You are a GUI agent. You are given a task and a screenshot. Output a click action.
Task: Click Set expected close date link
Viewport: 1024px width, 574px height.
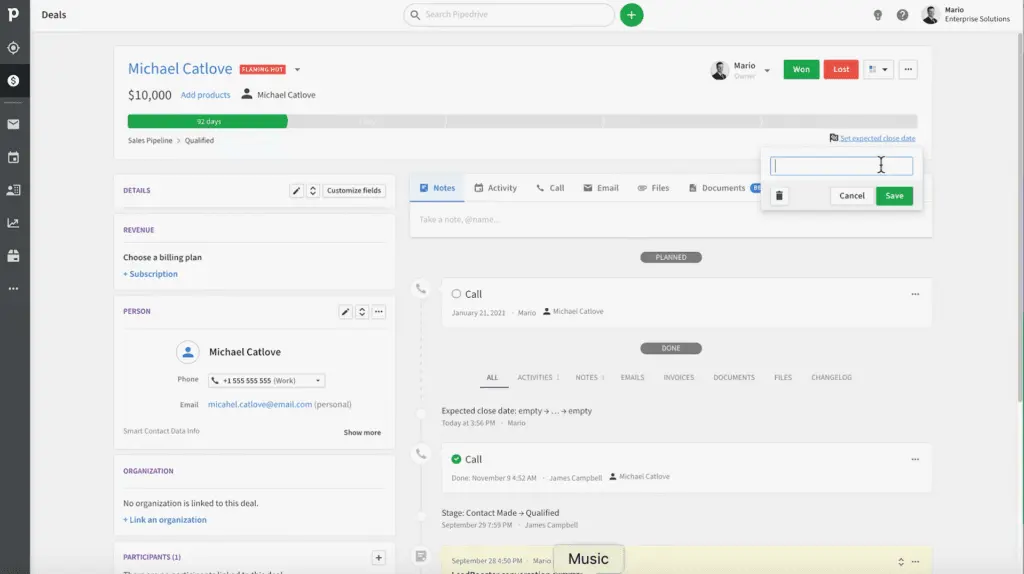tap(877, 138)
